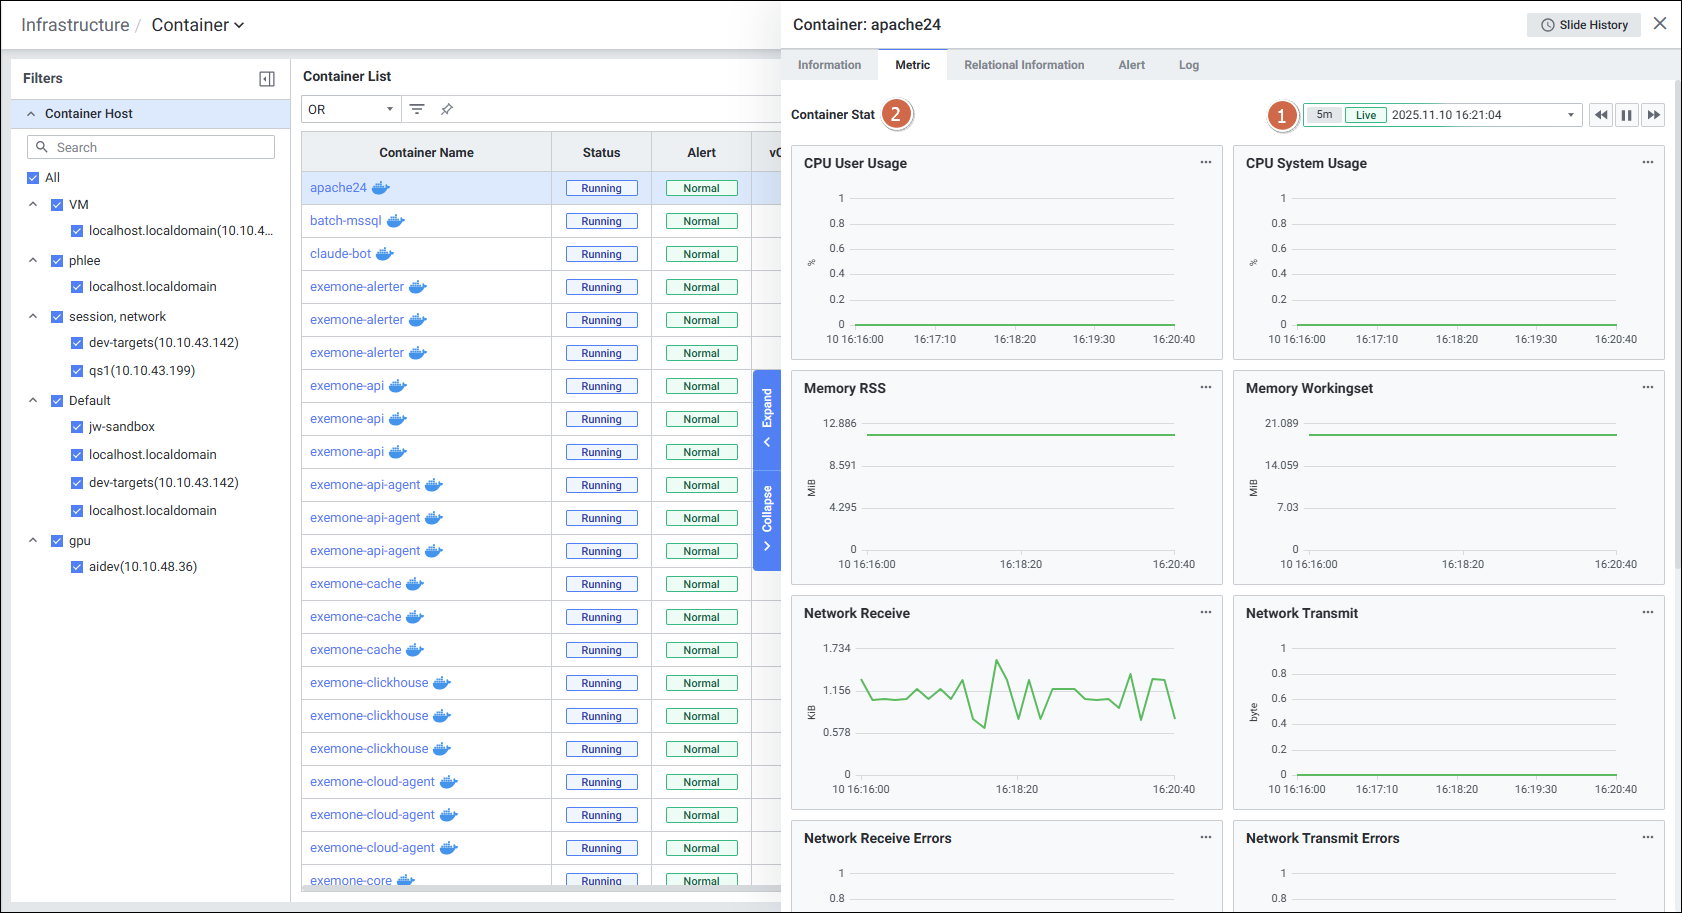Open the OR condition dropdown

pos(351,109)
